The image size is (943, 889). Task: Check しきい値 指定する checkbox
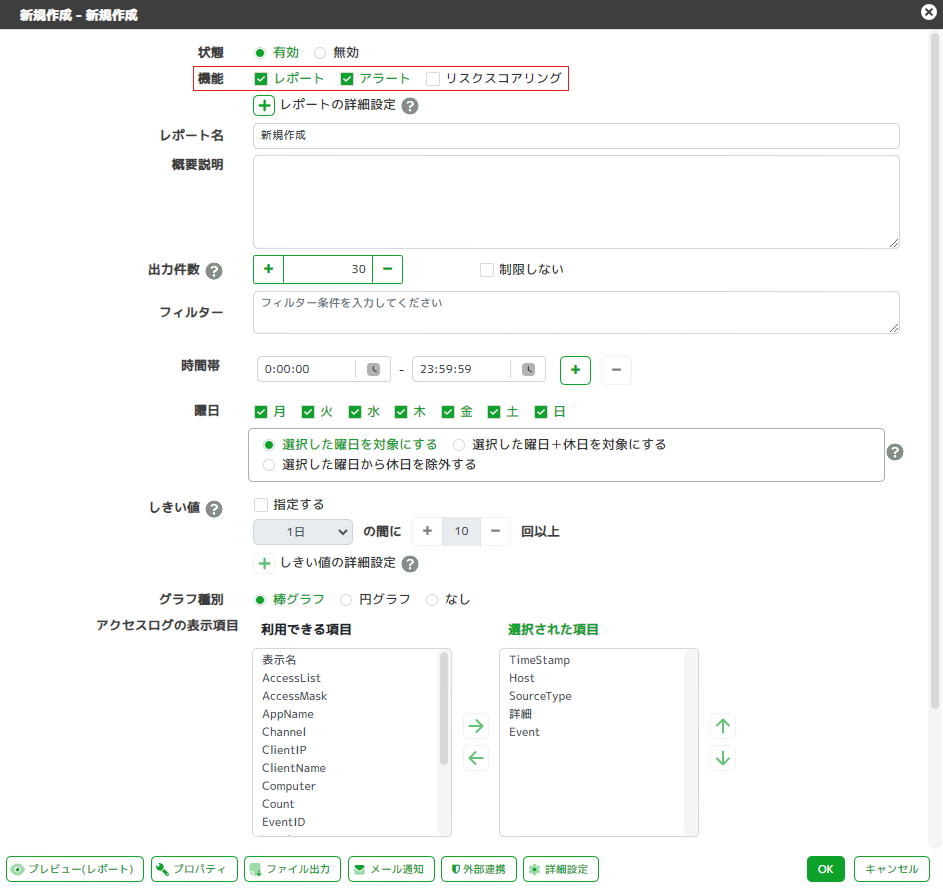[x=260, y=505]
